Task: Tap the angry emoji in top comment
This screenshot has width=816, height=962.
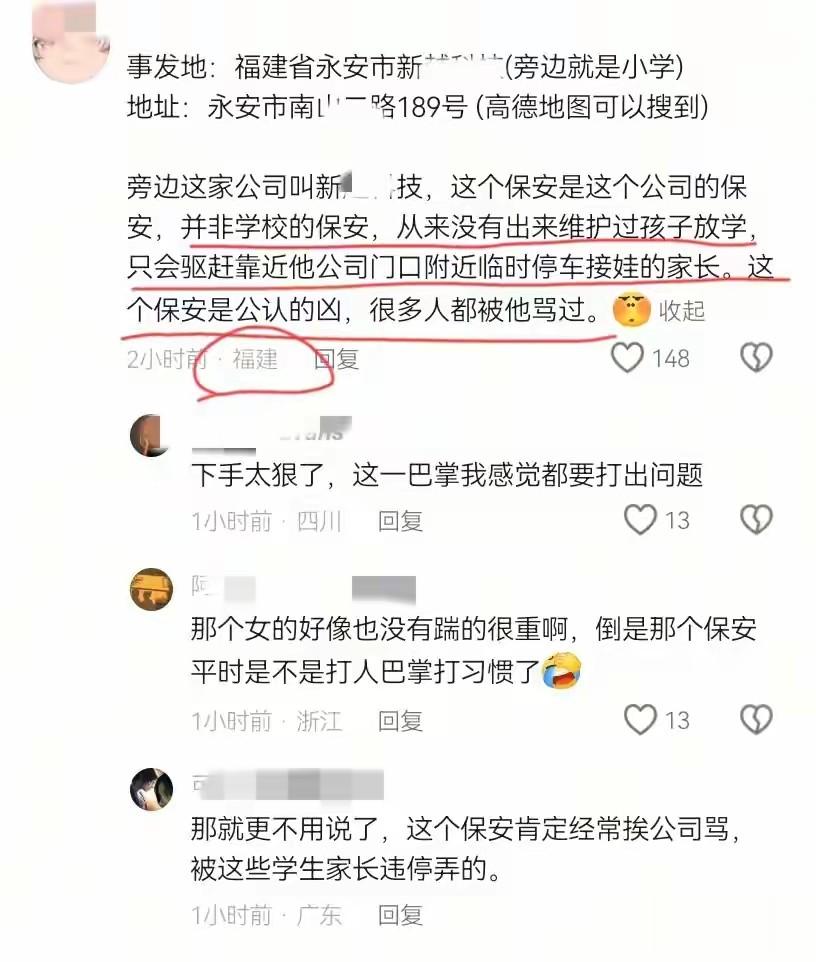Action: coord(631,310)
